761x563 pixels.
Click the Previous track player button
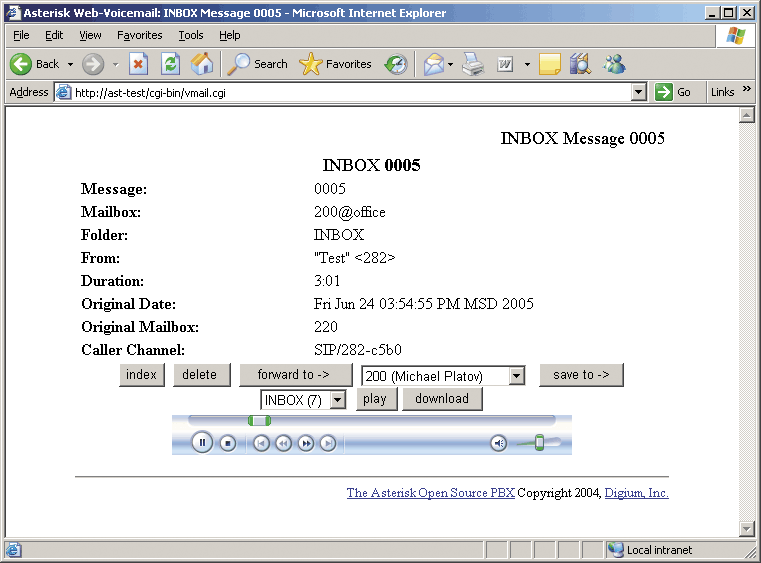(261, 443)
